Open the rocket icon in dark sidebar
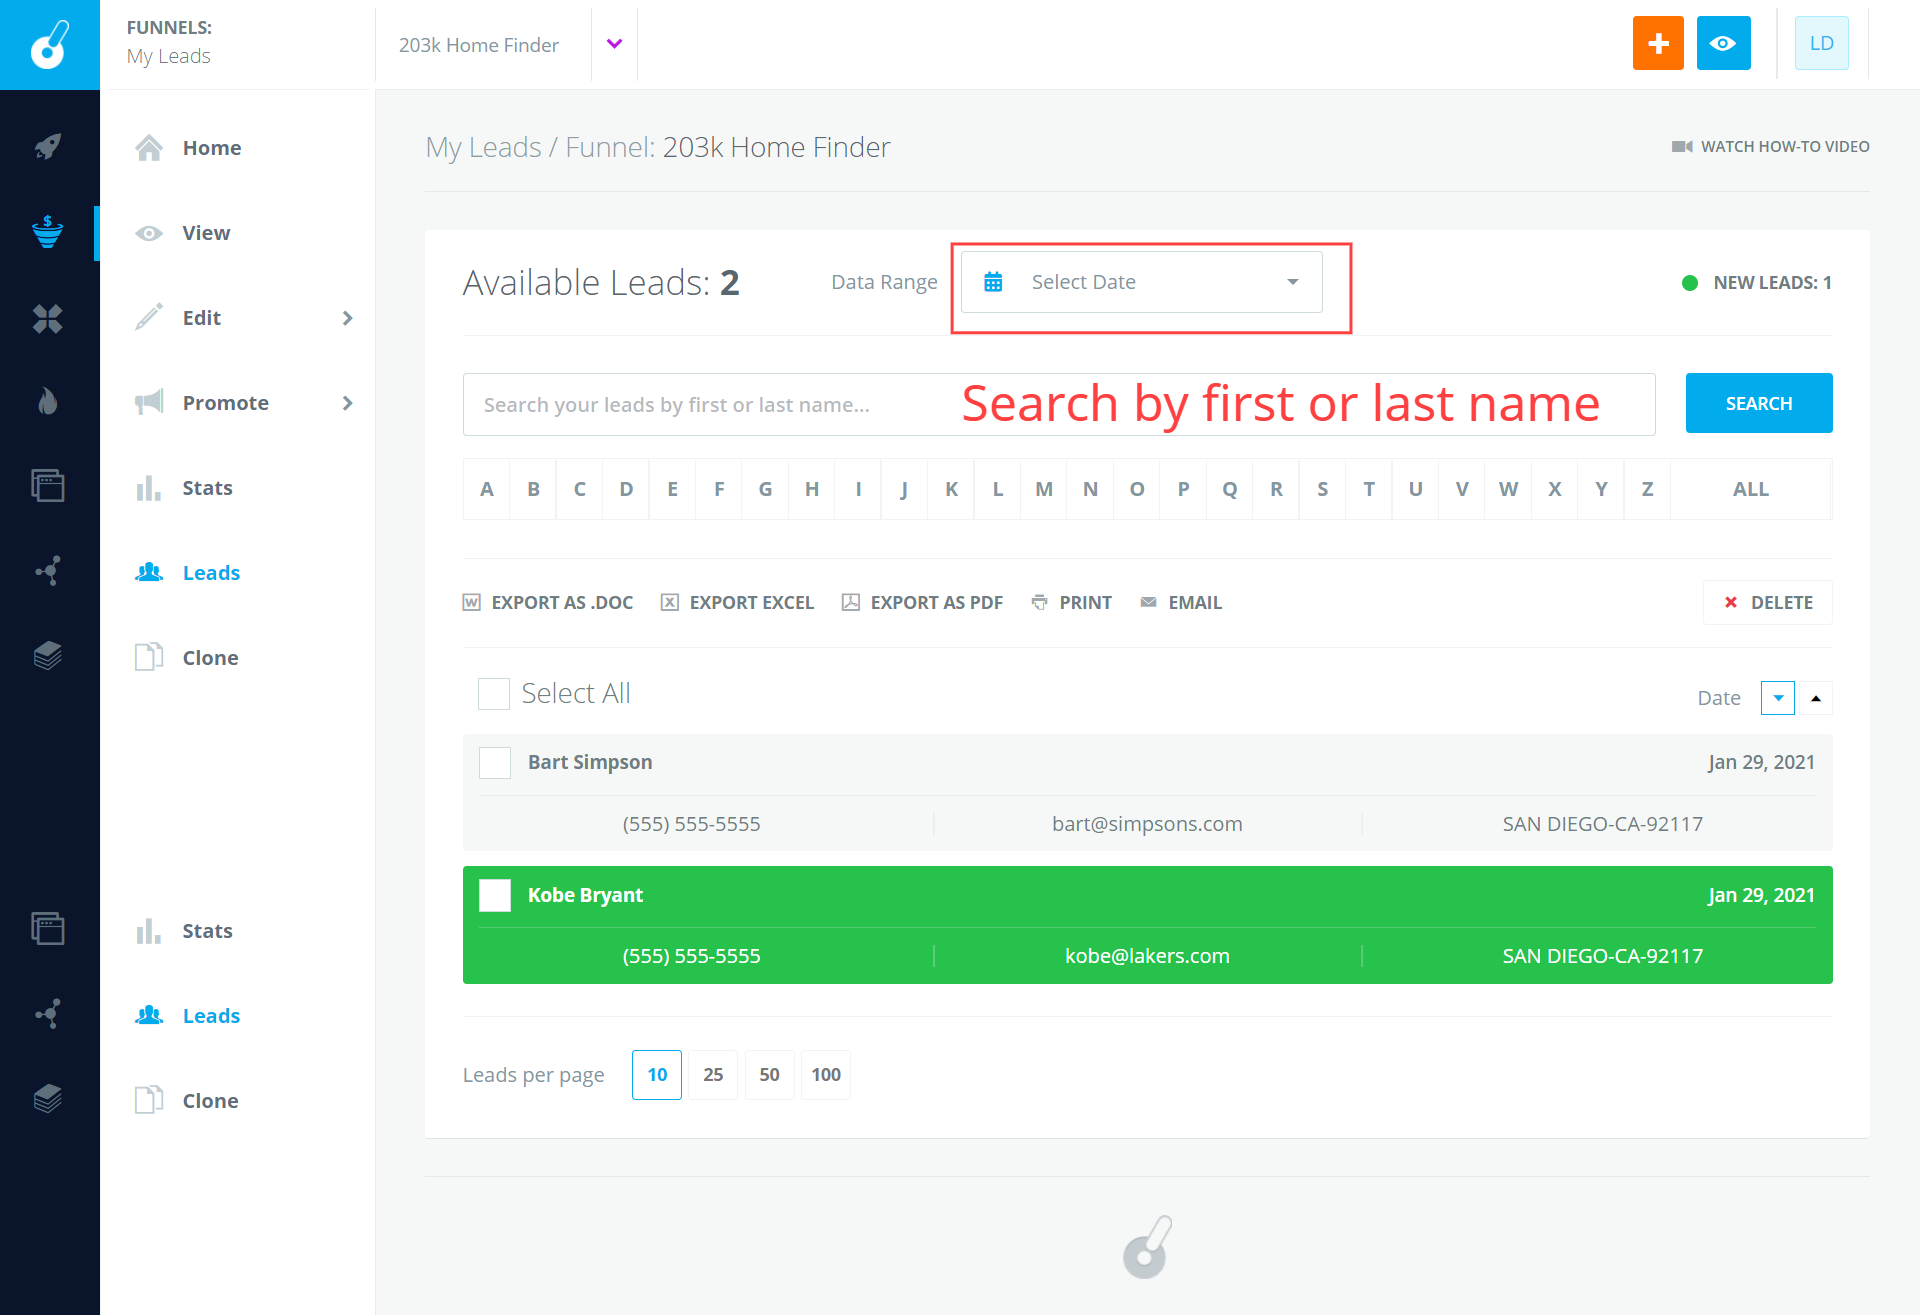 click(x=48, y=147)
